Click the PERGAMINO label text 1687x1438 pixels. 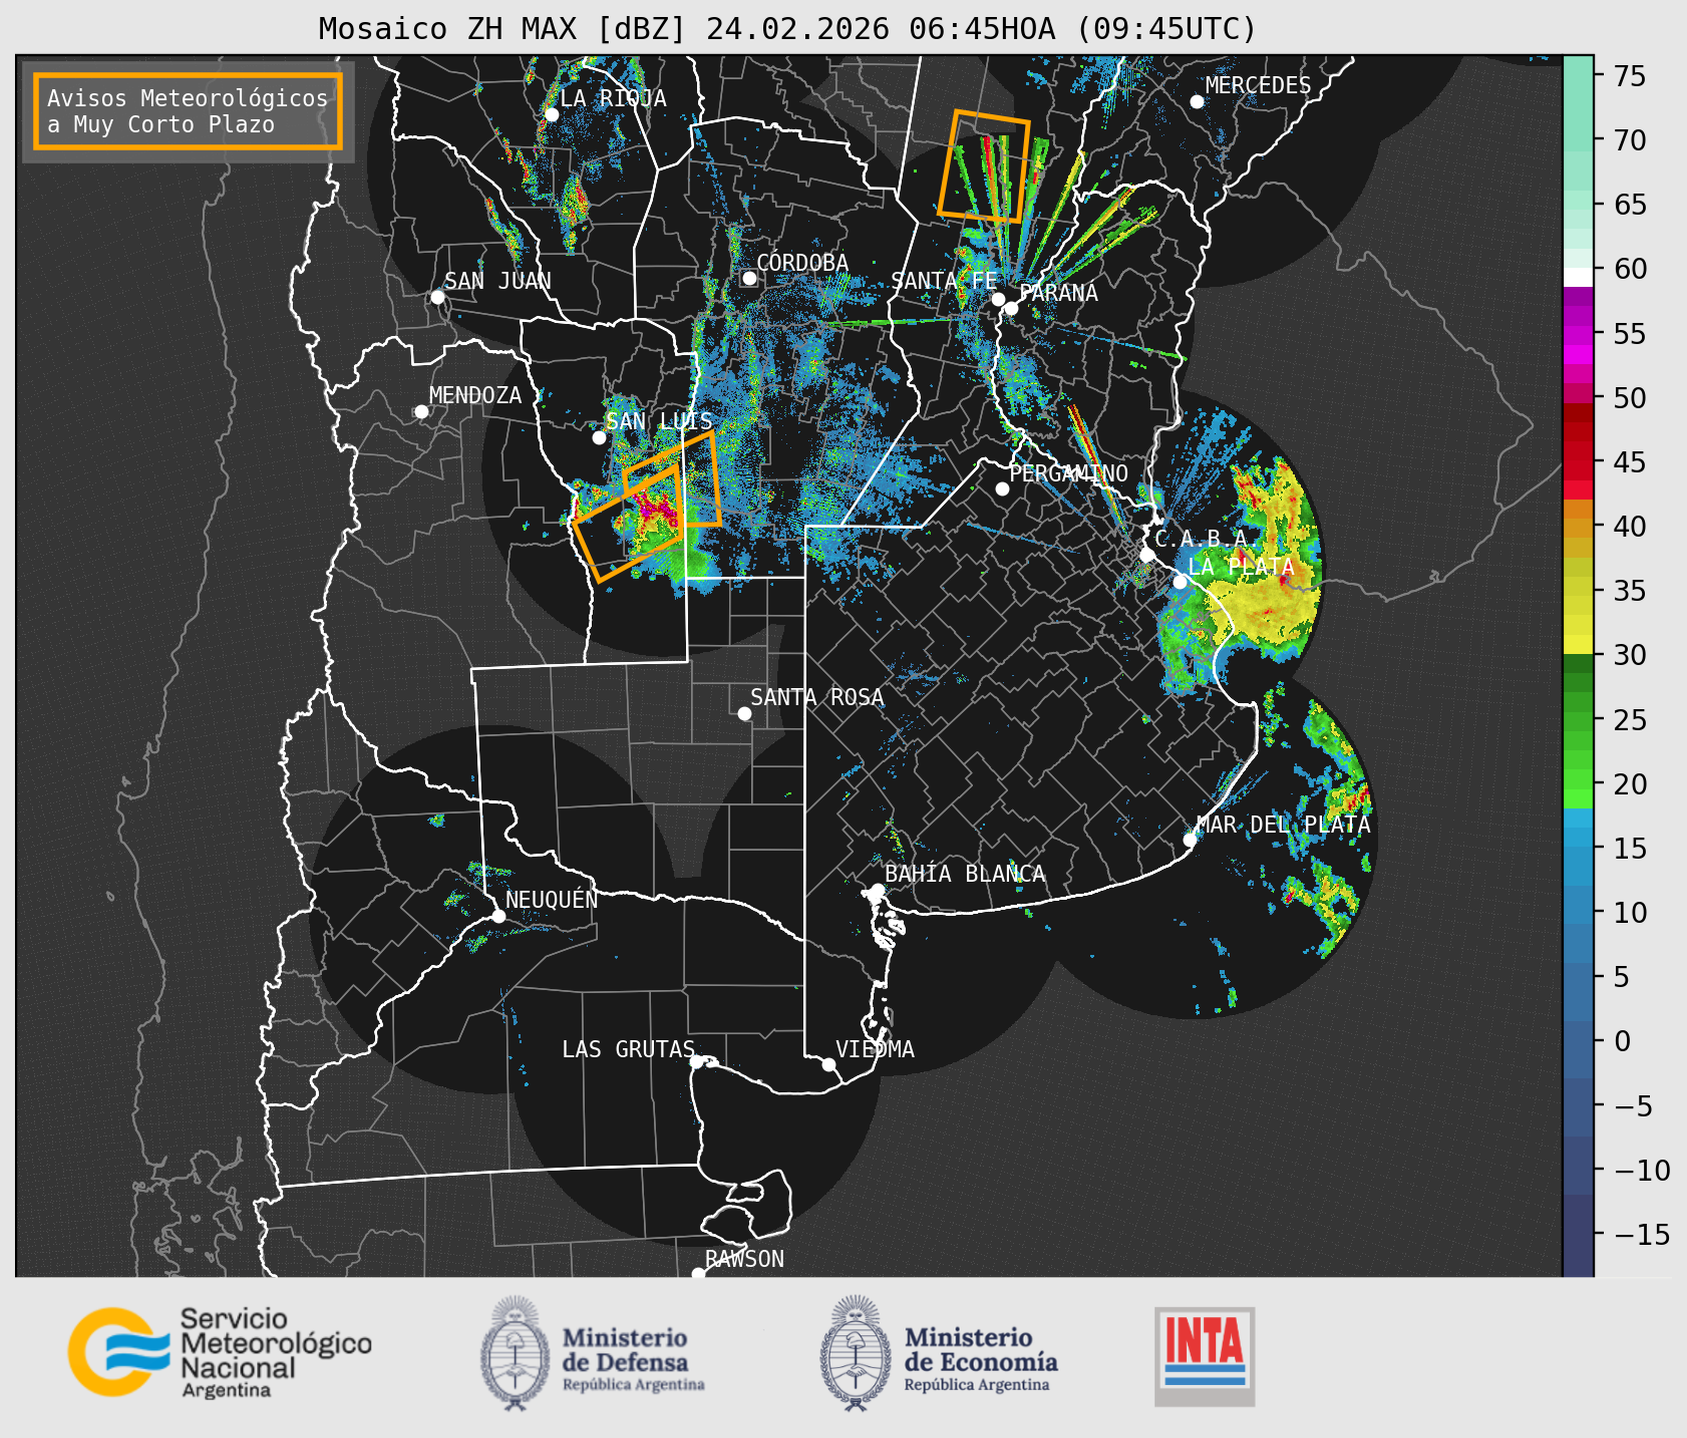1068,473
